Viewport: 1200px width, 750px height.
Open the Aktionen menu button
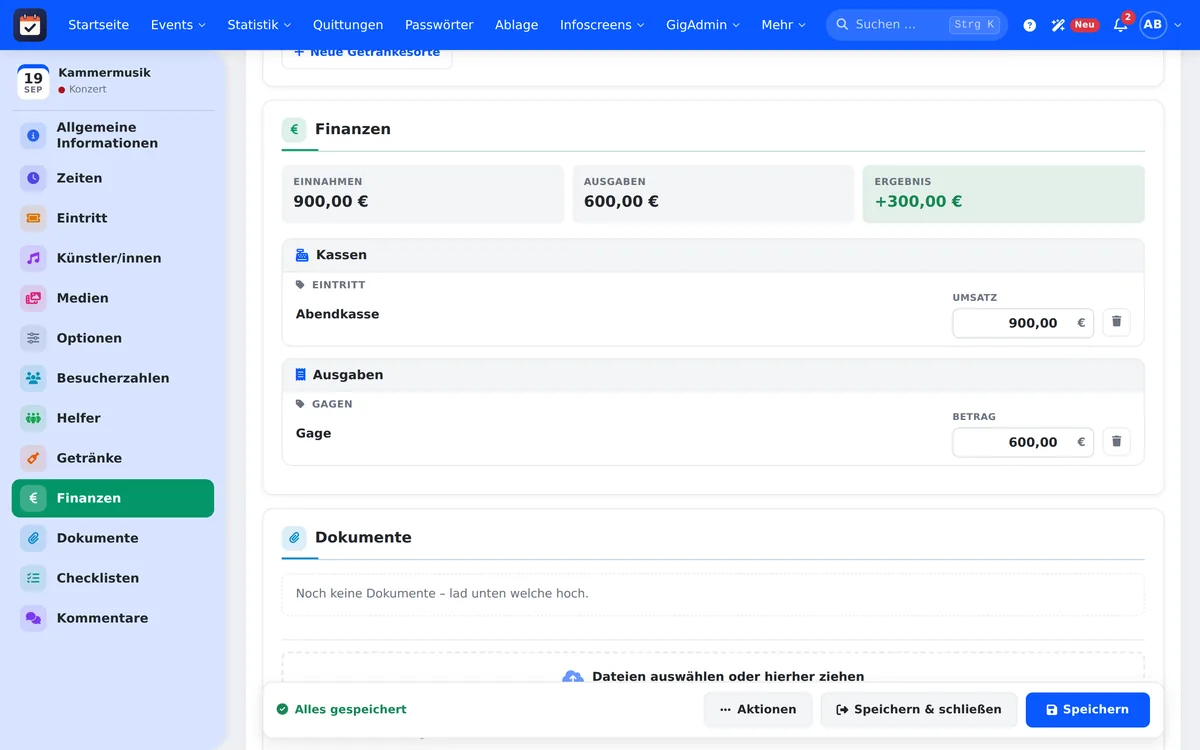(758, 709)
